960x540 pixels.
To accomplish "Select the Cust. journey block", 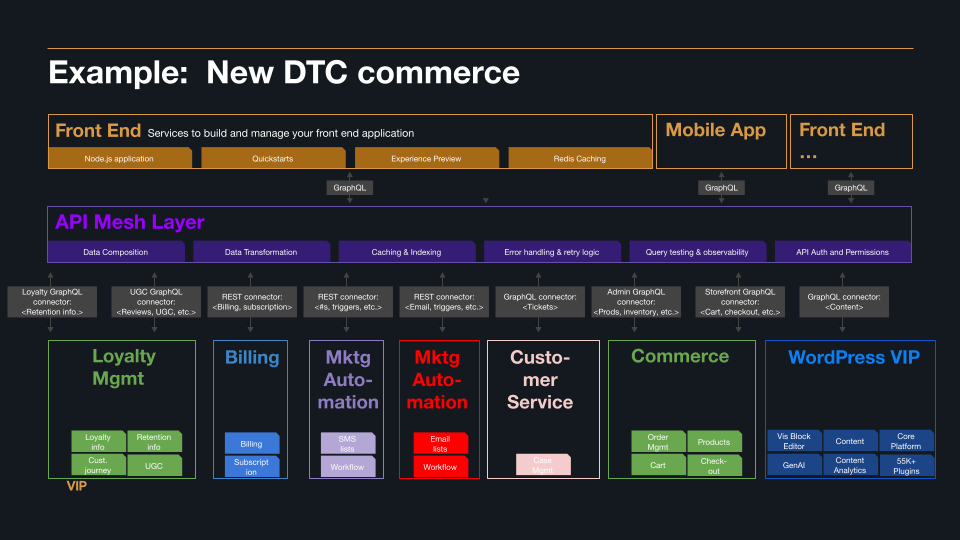I will [x=98, y=465].
